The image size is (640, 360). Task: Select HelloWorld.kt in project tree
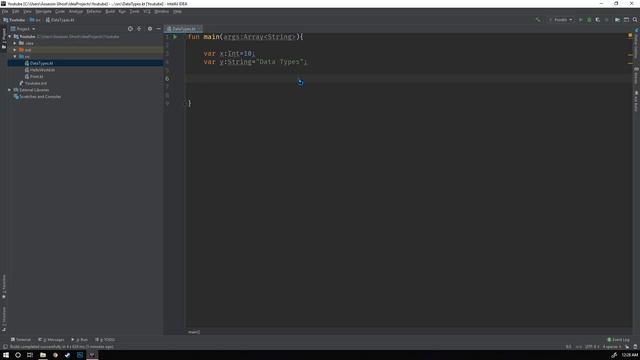[x=42, y=70]
